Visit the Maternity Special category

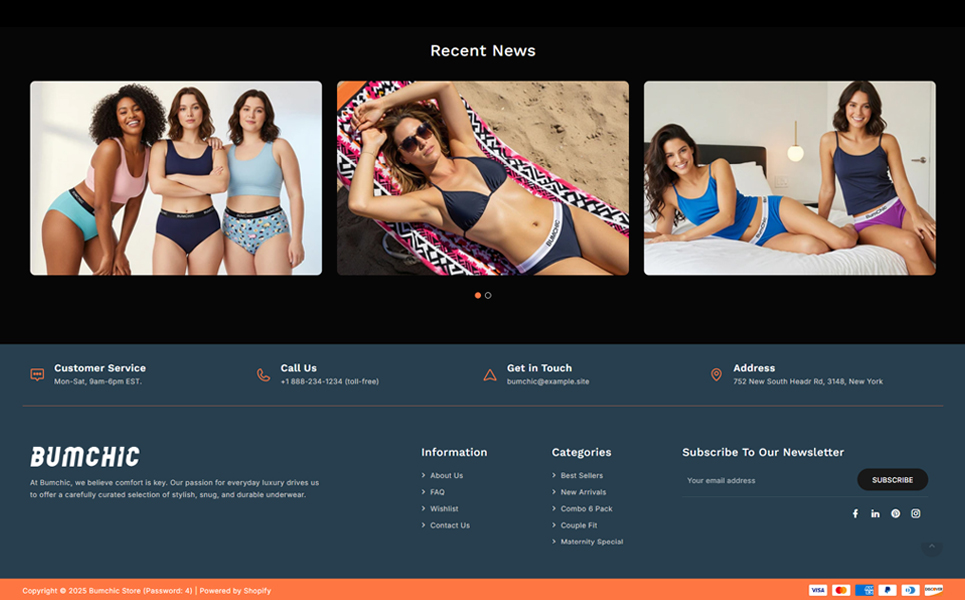click(591, 542)
